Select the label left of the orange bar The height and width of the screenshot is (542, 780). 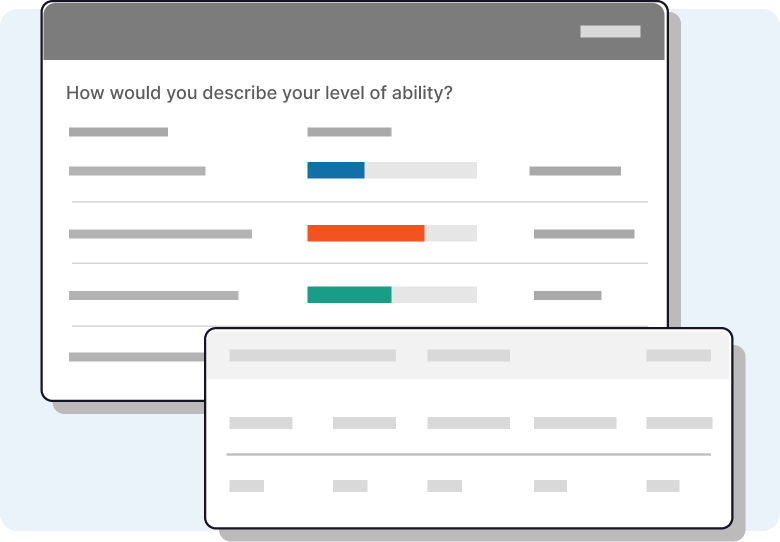tap(160, 234)
